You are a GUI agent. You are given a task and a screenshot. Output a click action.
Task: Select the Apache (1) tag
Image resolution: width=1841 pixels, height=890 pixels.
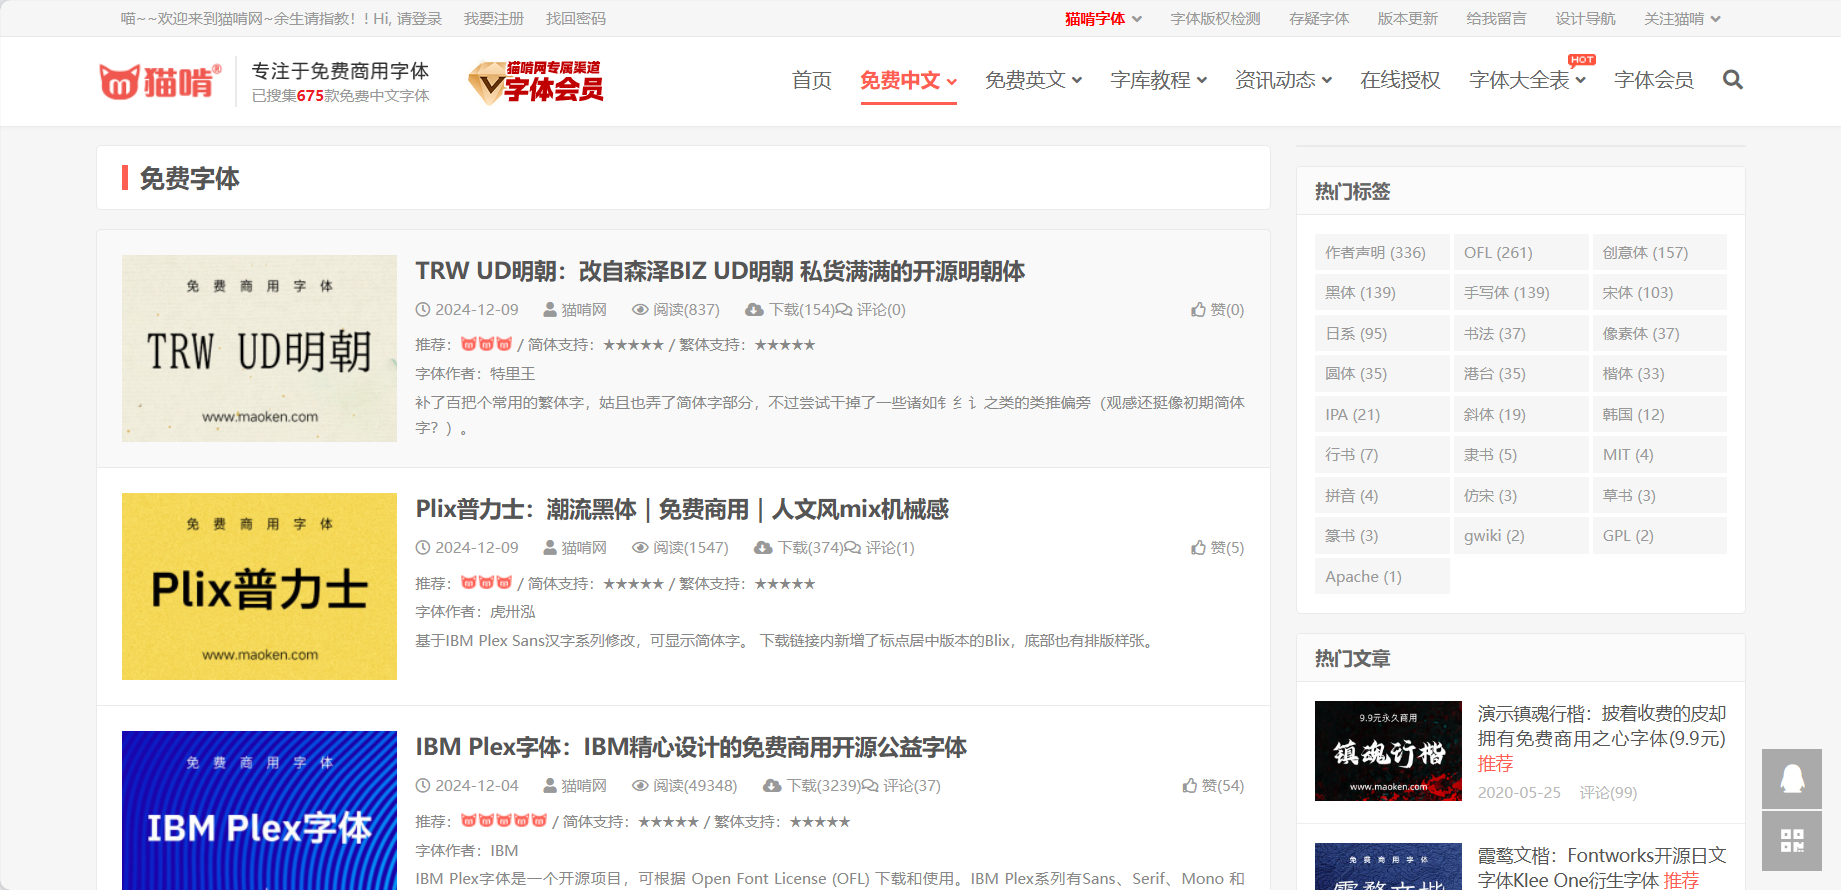(x=1382, y=577)
